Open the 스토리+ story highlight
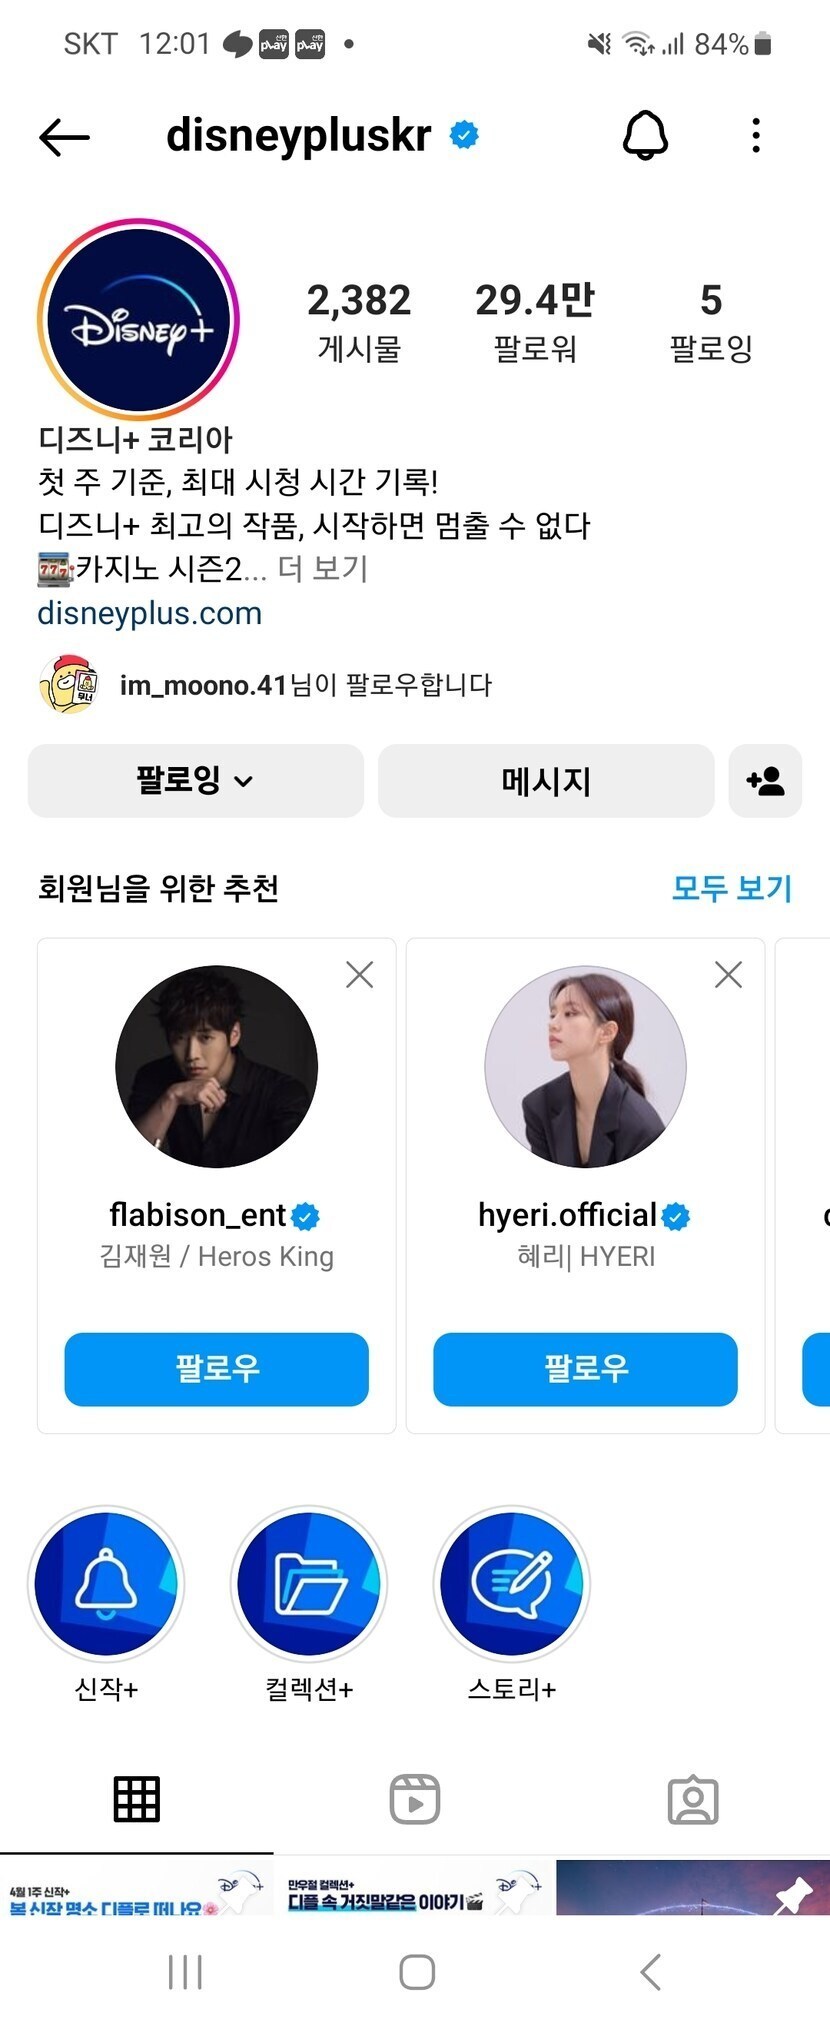 point(512,1584)
